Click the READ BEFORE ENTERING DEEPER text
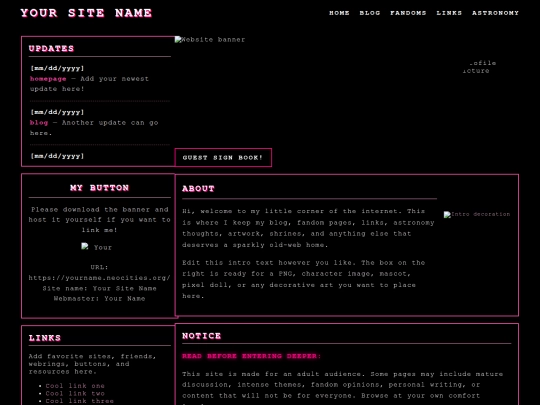540x405 pixels. 251,356
